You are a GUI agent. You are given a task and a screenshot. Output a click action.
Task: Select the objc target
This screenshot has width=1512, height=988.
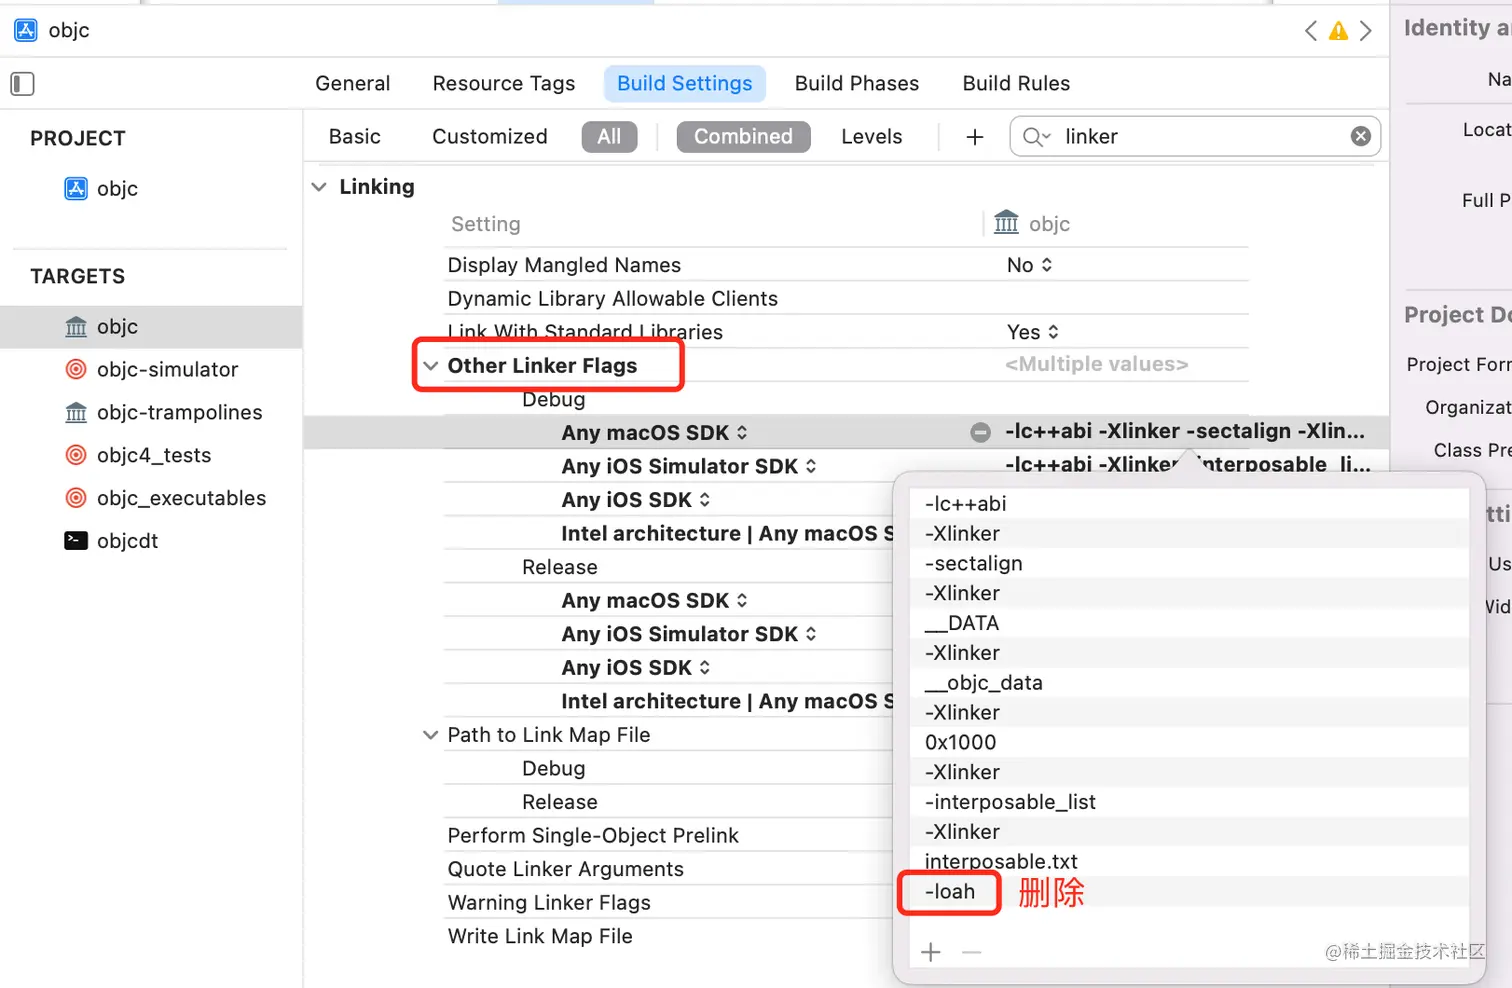[x=151, y=327]
